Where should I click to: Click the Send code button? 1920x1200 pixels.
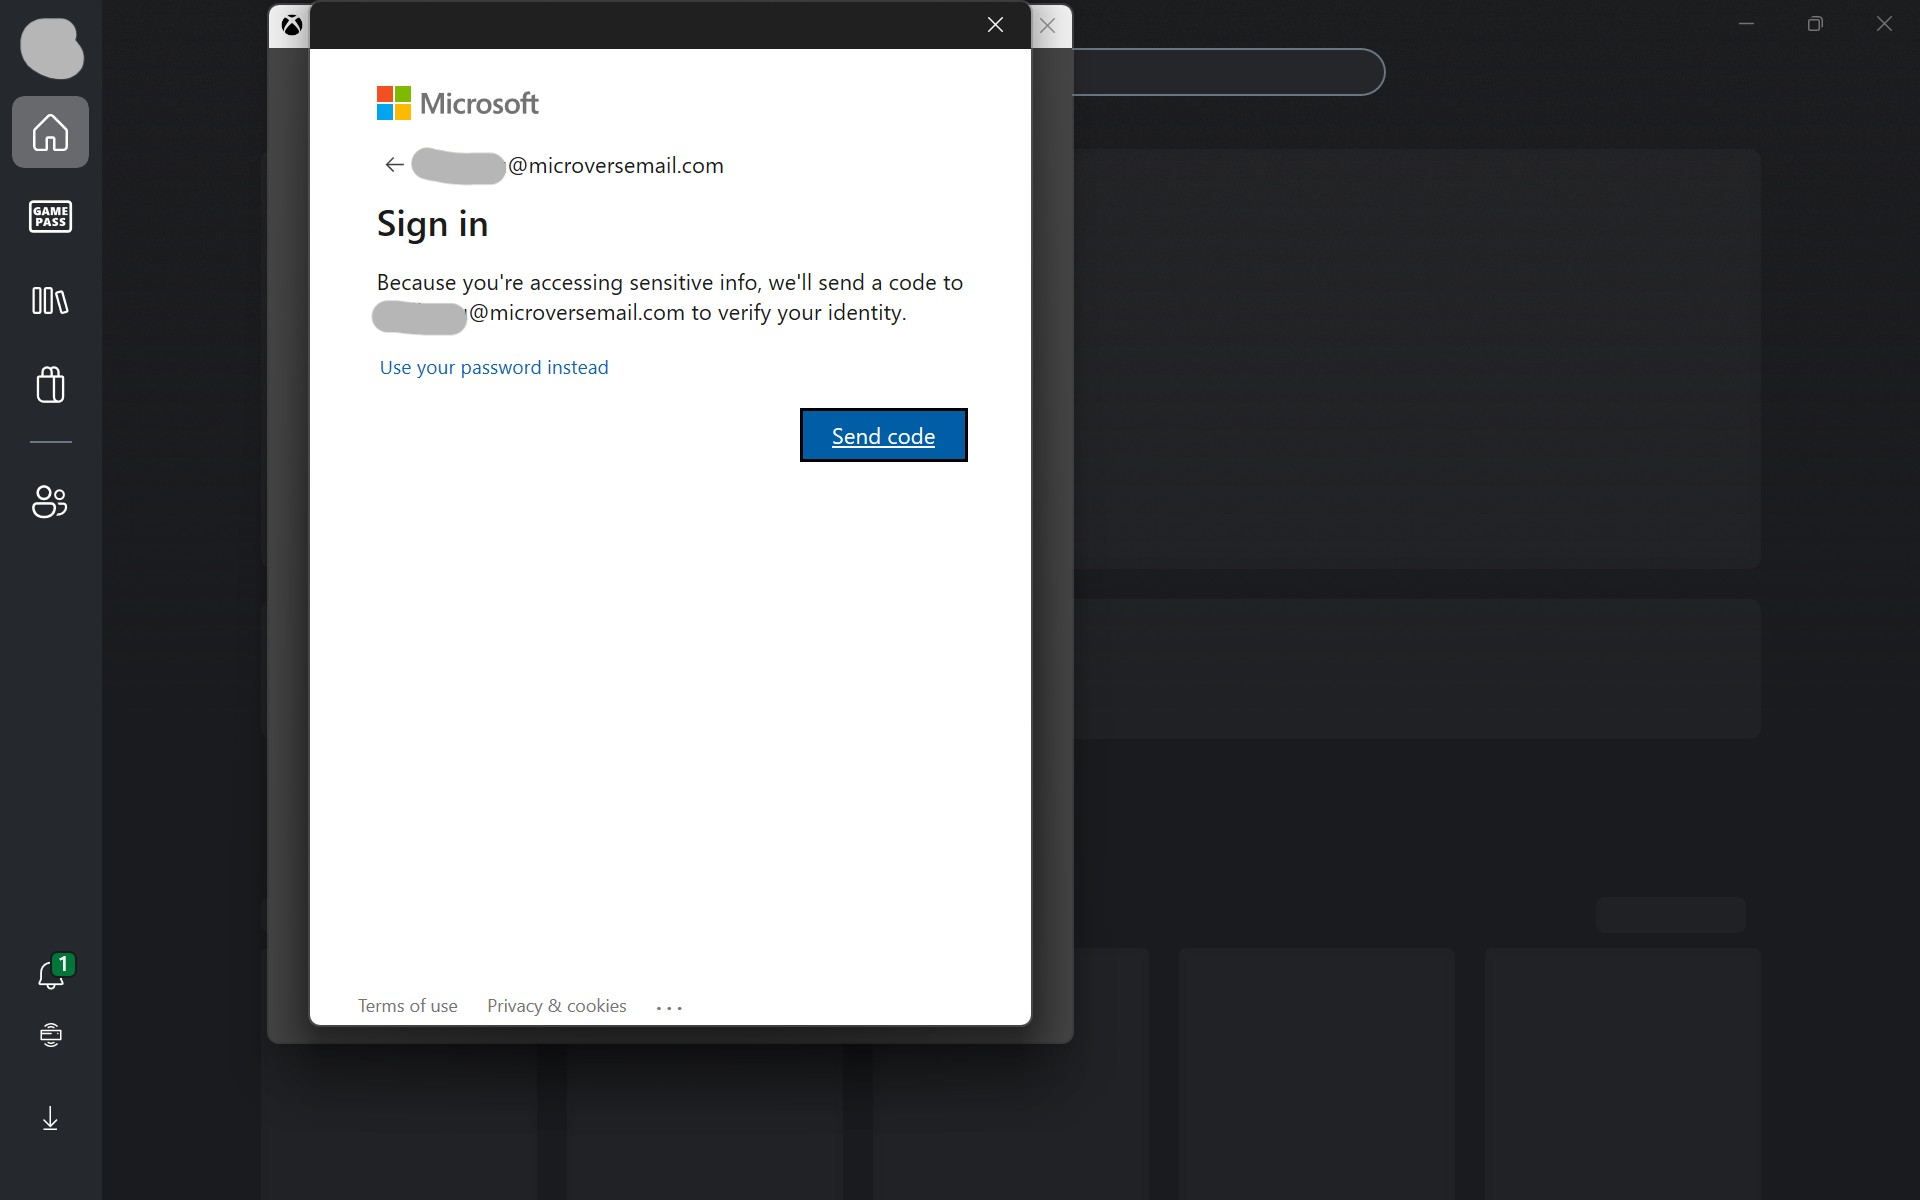(884, 435)
